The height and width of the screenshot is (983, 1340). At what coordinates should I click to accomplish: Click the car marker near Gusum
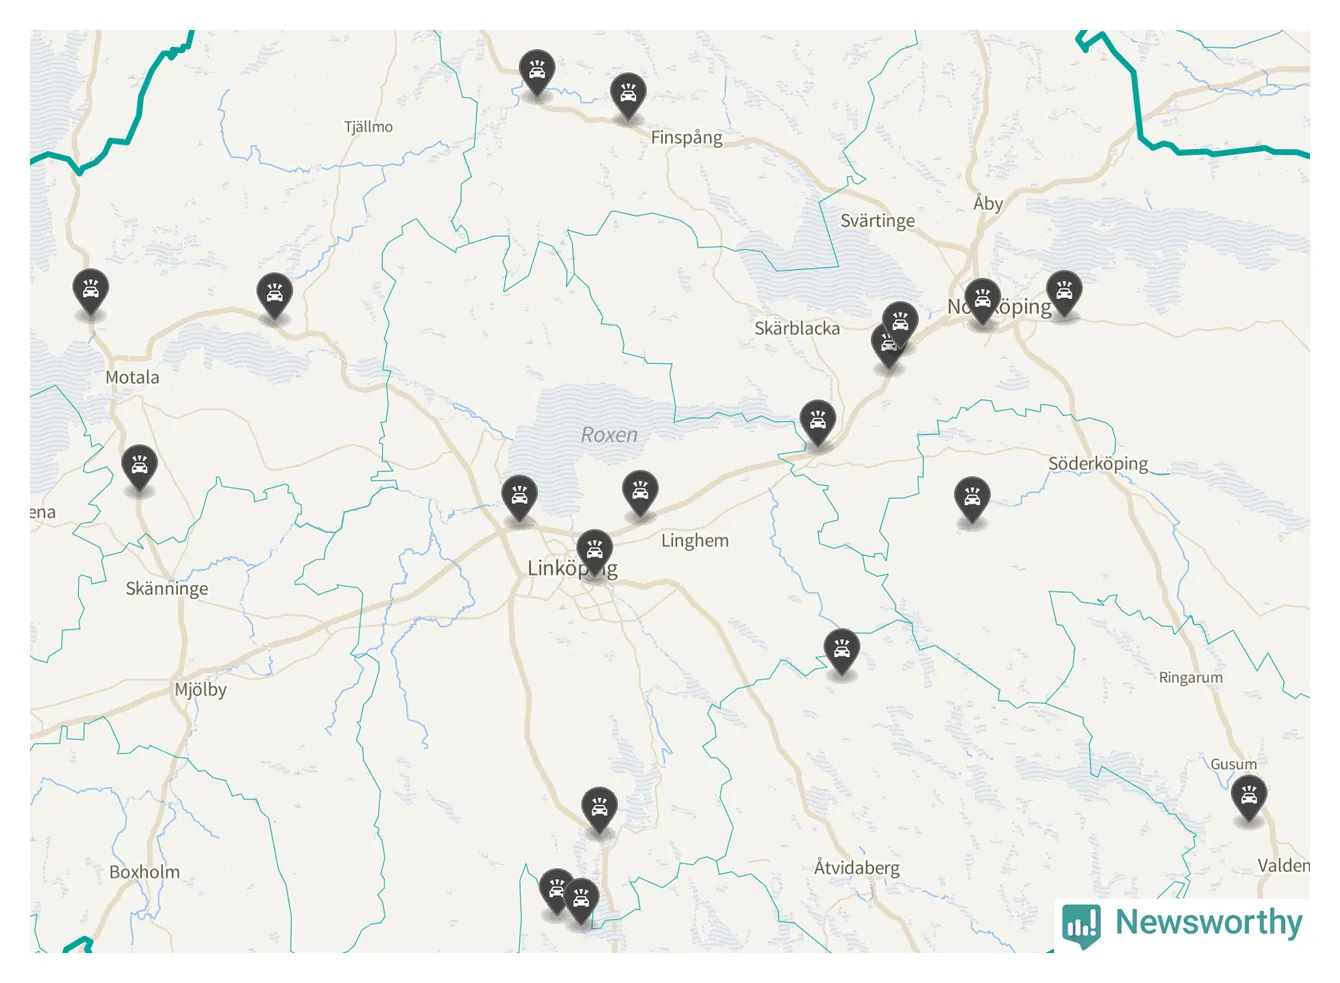1249,798
